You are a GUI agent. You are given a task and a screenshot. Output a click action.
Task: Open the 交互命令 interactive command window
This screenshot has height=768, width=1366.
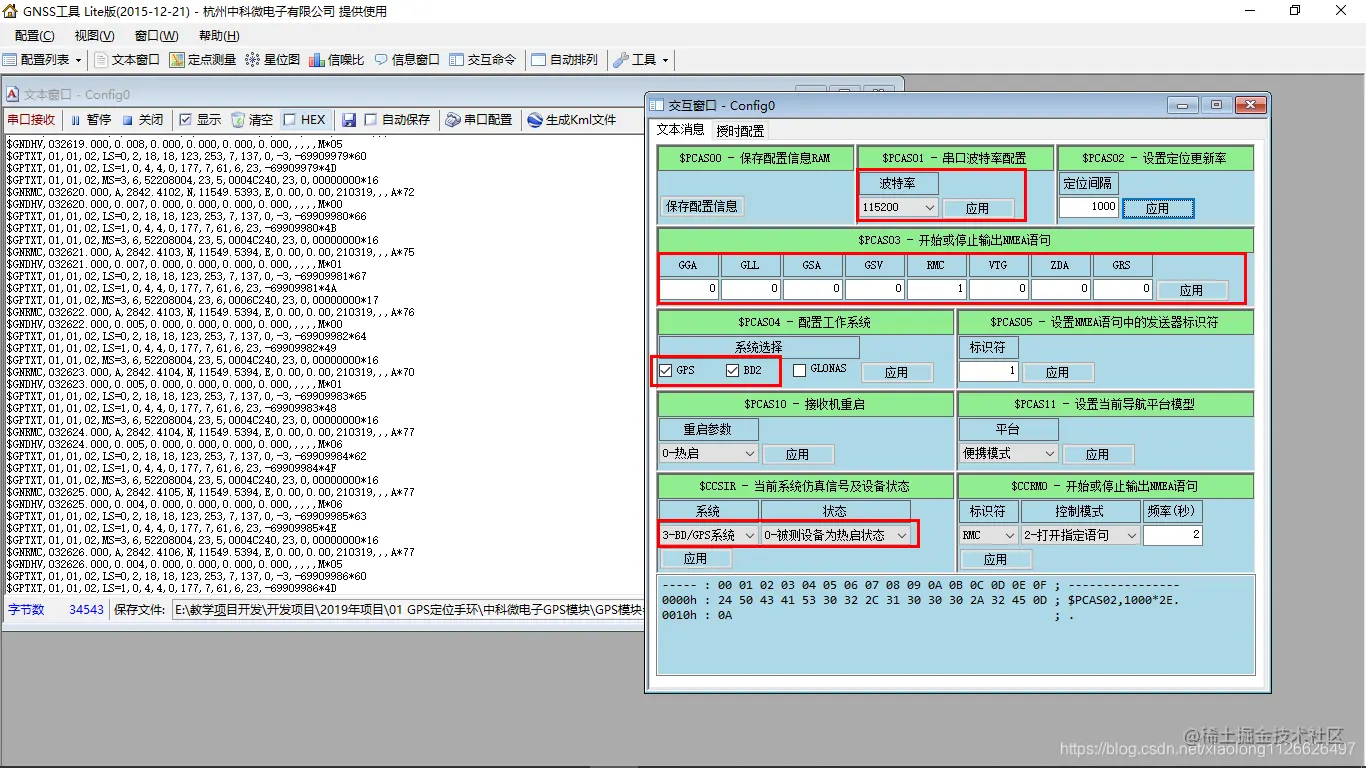coord(483,60)
